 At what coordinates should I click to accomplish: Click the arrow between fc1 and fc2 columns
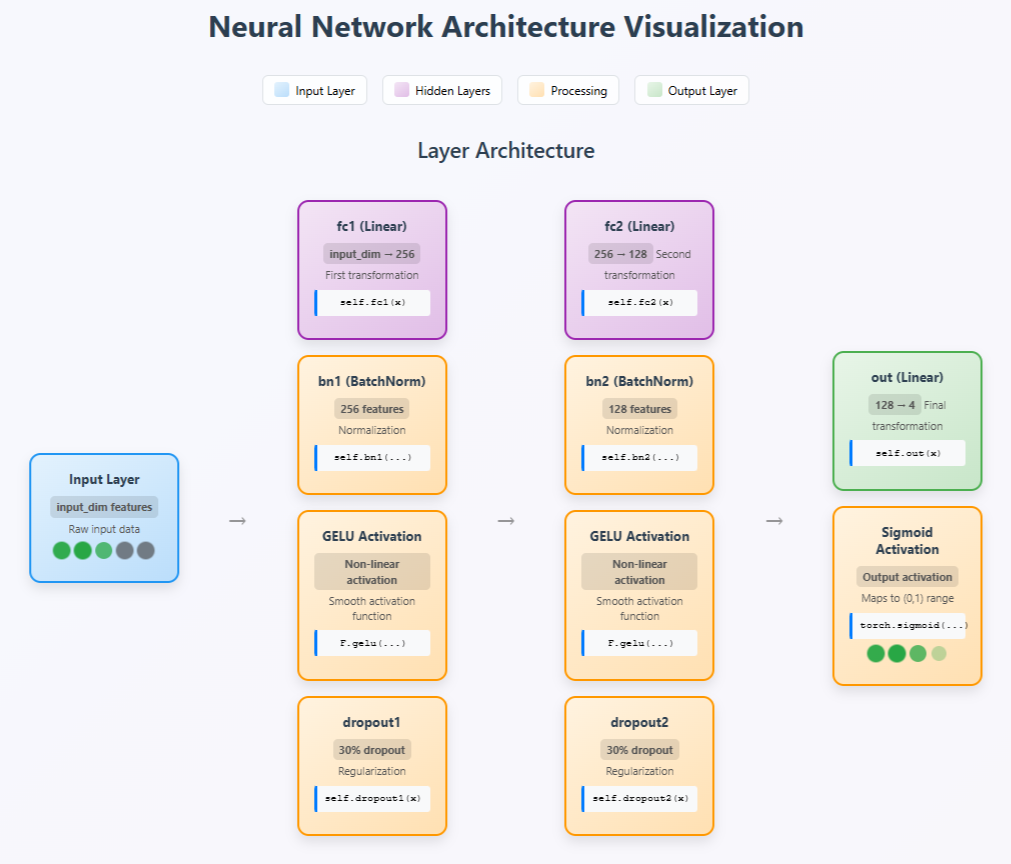[506, 520]
